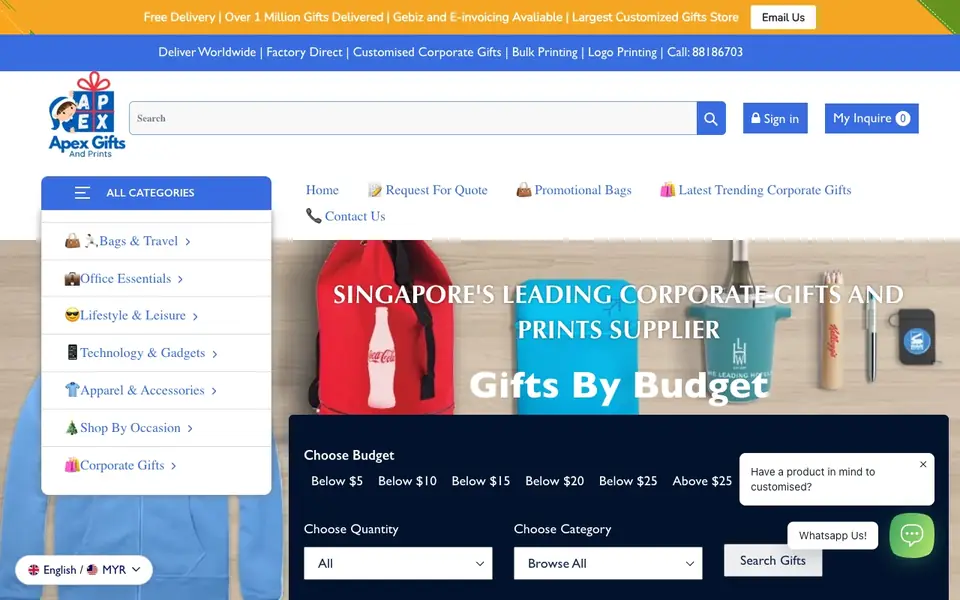960x600 pixels.
Task: Click the Email Us button
Action: coord(783,17)
